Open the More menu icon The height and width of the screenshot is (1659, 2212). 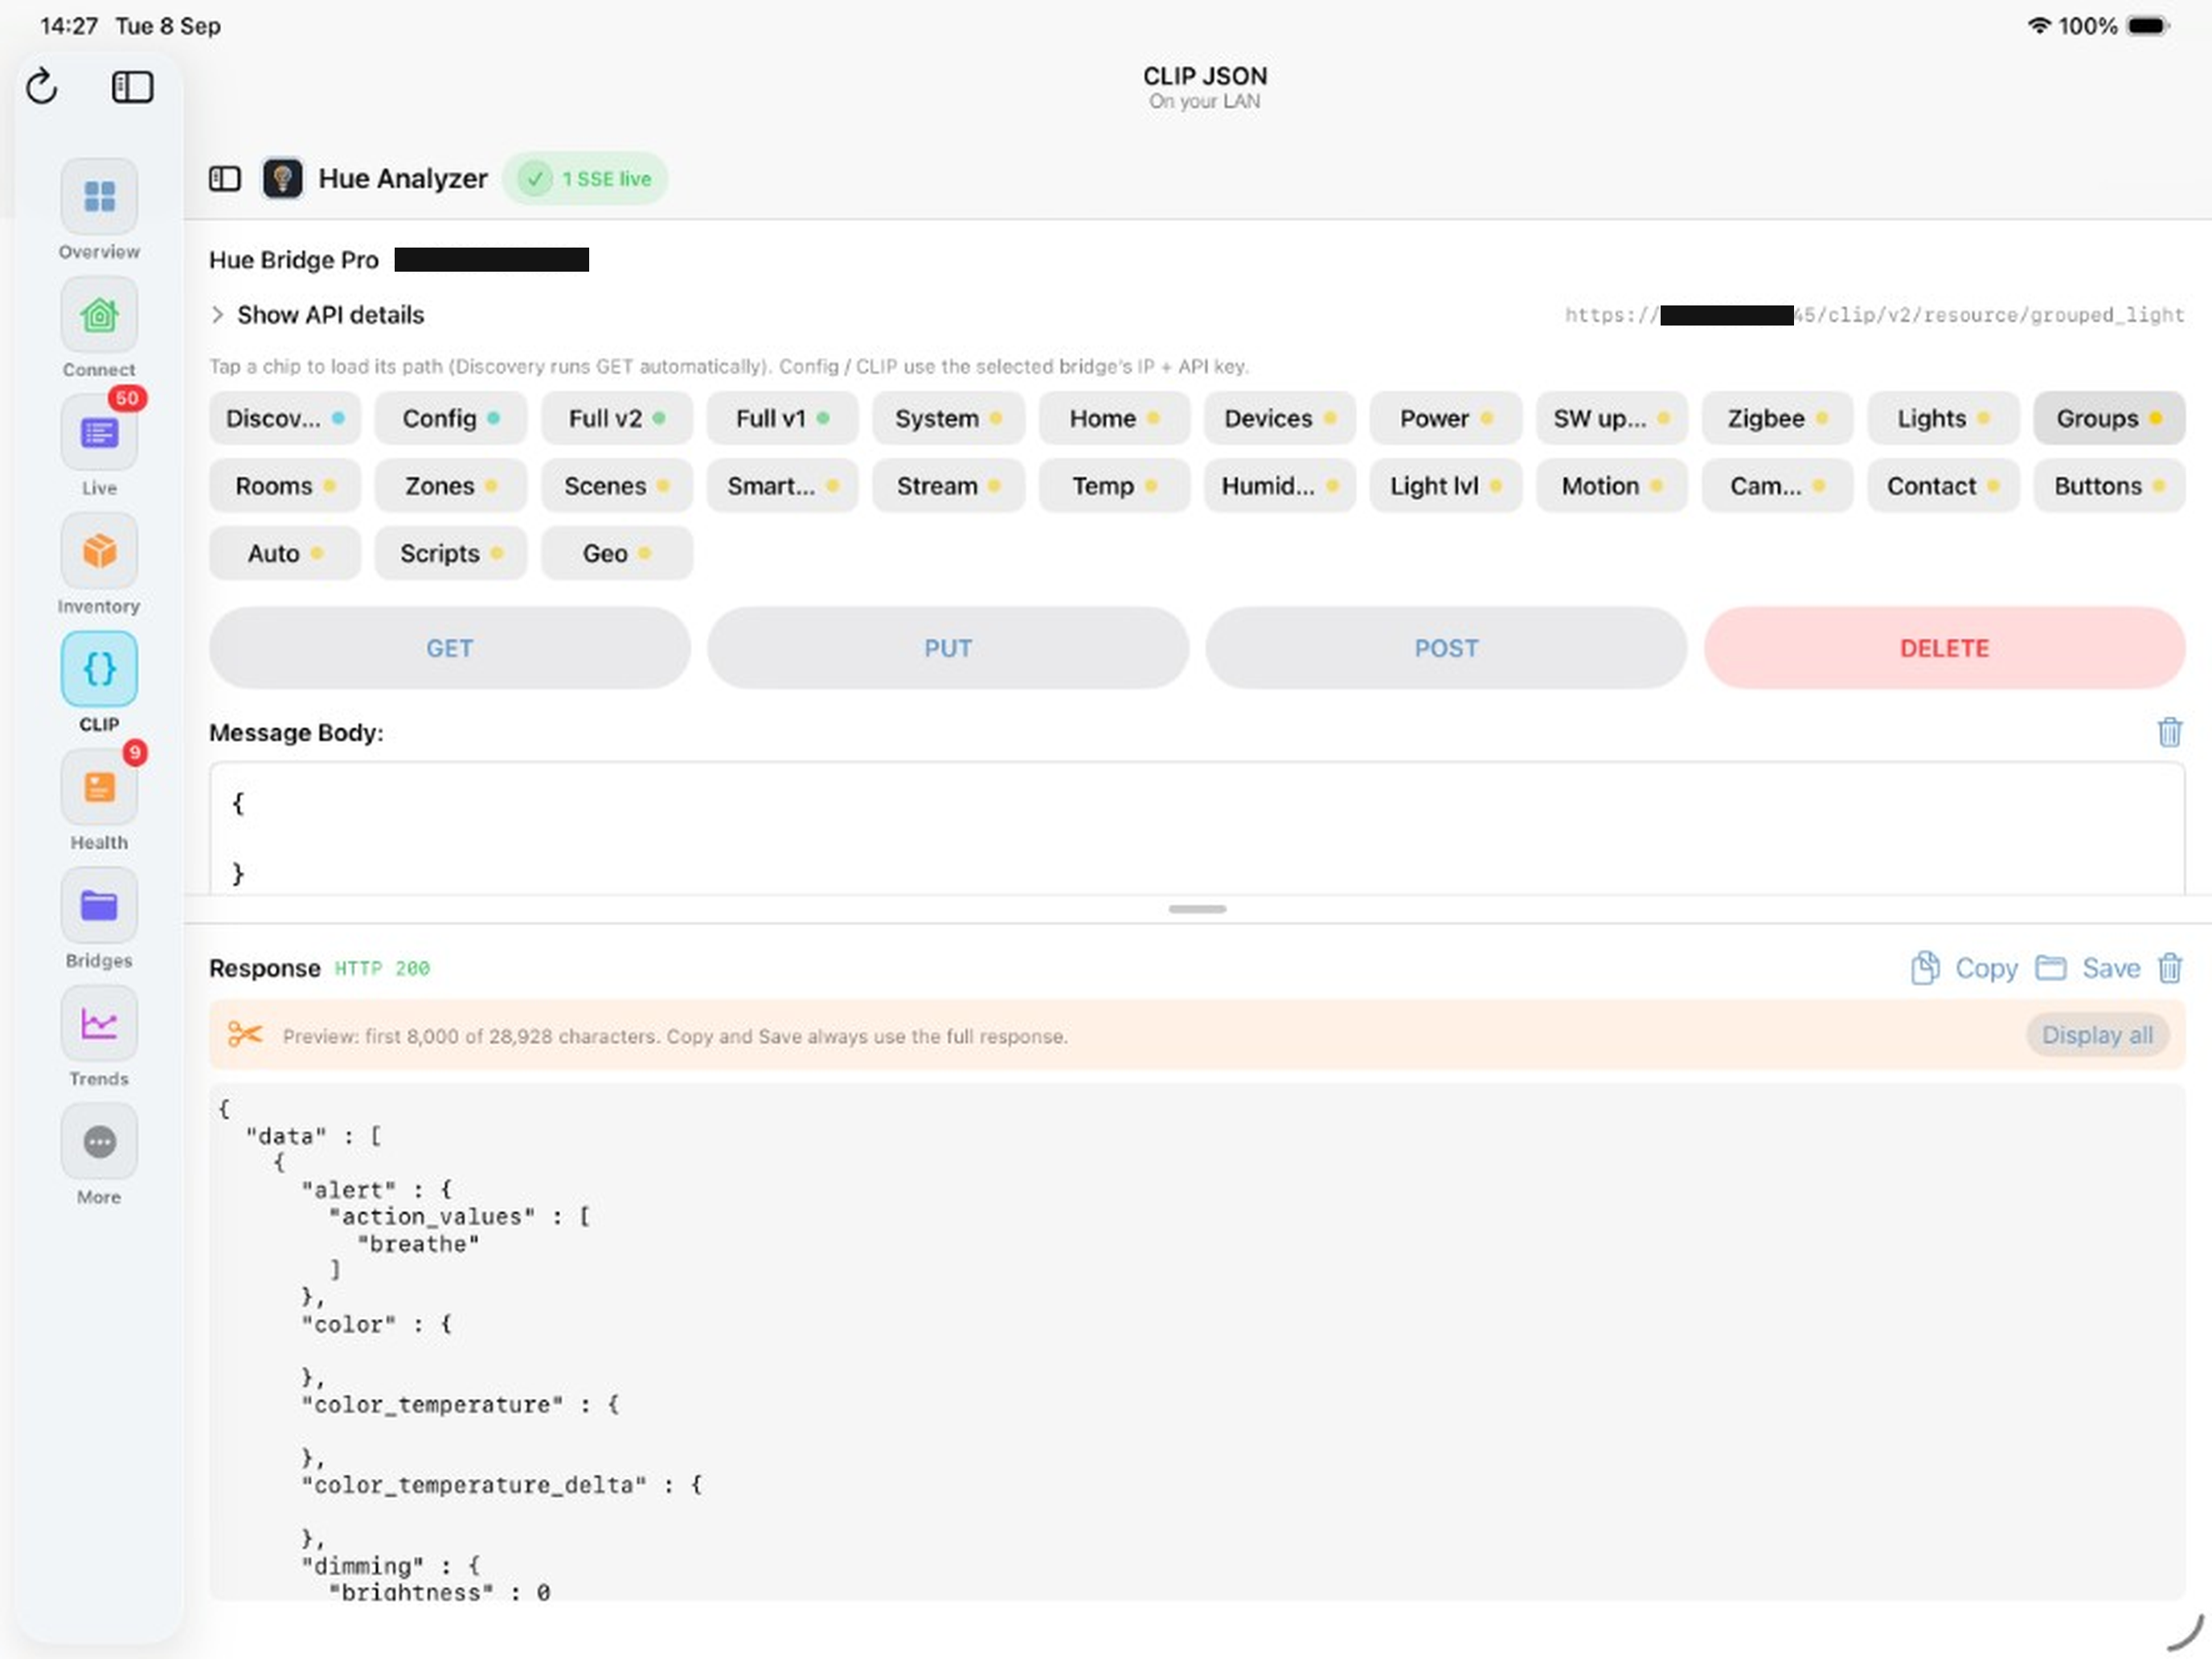click(99, 1141)
